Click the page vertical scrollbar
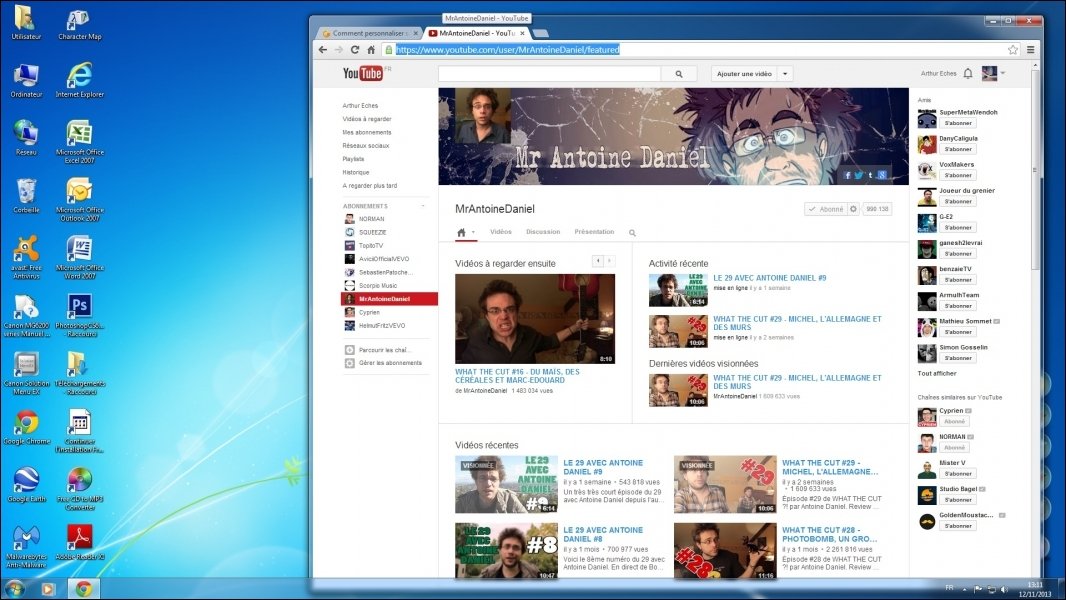This screenshot has height=600, width=1066. coord(1035,170)
